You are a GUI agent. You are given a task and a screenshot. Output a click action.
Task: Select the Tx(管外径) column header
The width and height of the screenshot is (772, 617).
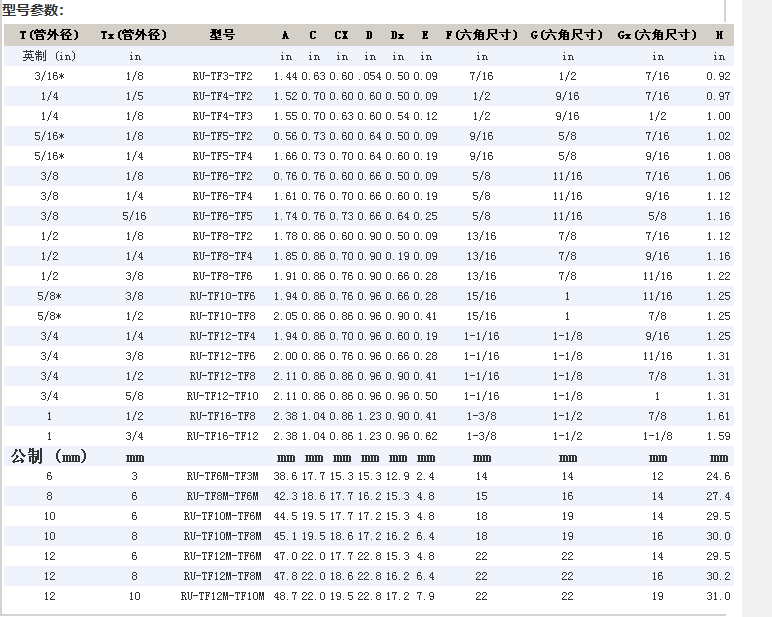click(134, 35)
